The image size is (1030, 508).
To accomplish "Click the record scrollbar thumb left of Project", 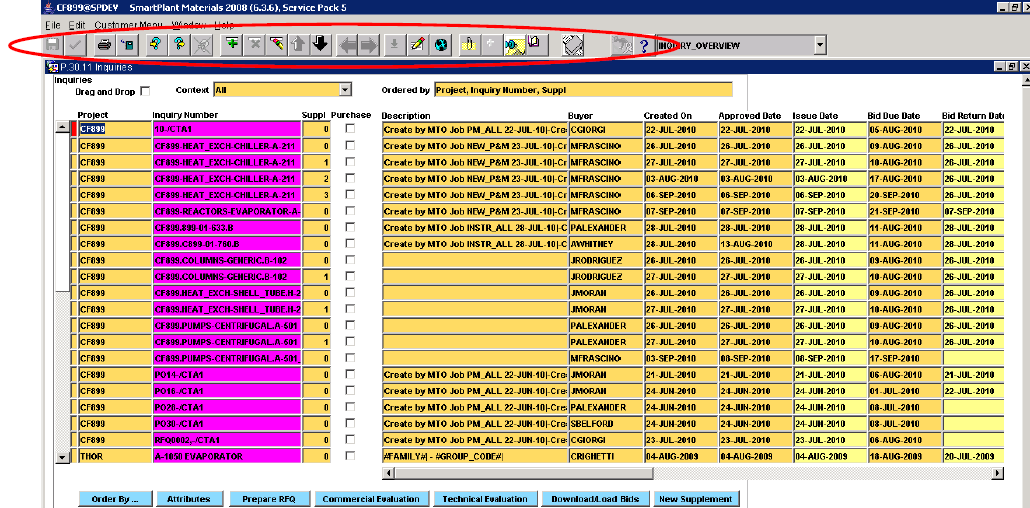I will pos(62,212).
